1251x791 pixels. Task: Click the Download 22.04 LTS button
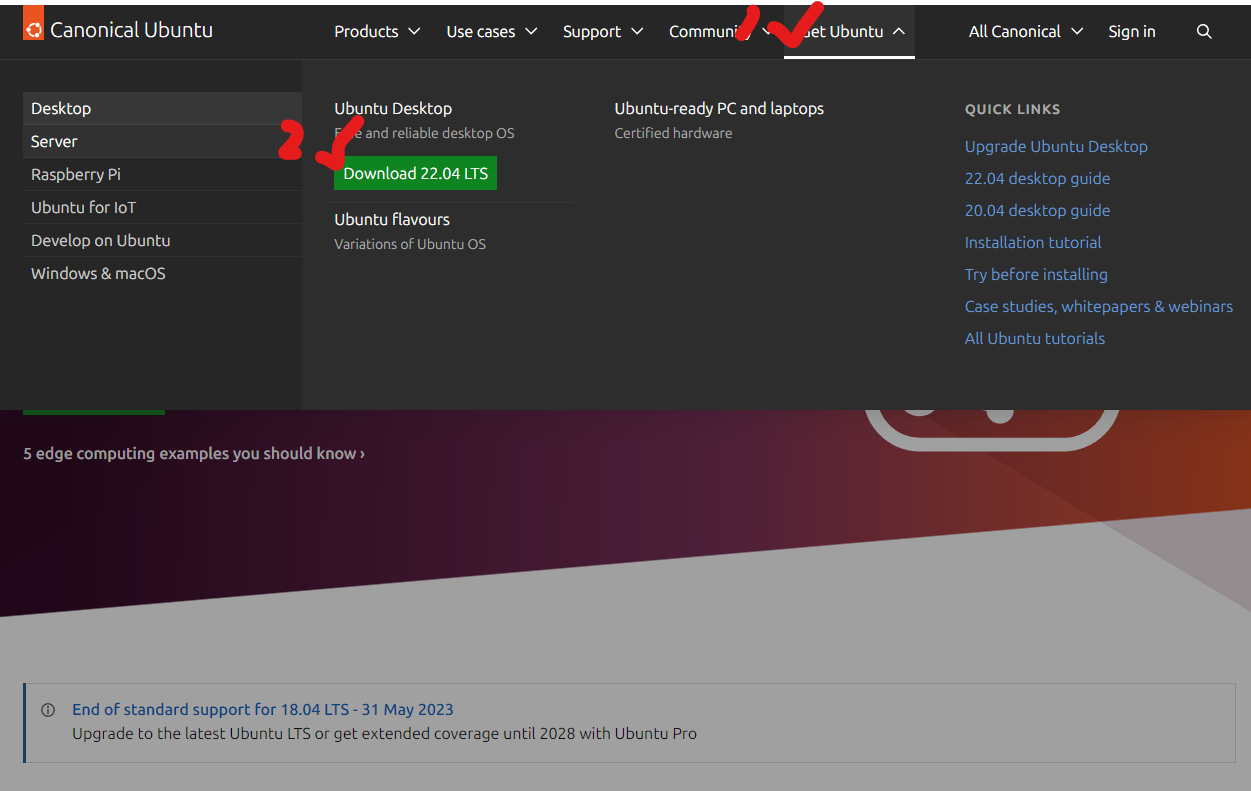click(415, 173)
